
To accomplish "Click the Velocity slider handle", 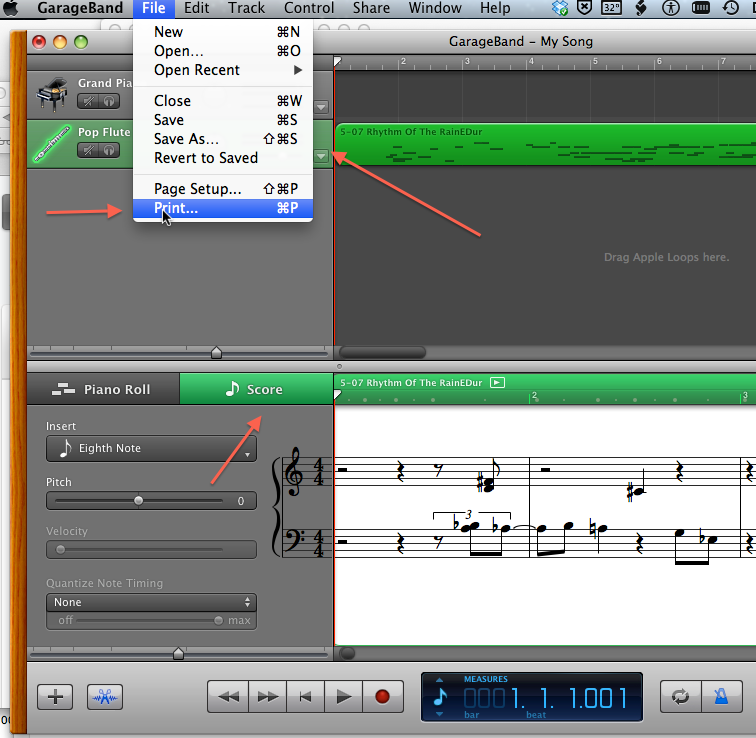I will tap(60, 550).
